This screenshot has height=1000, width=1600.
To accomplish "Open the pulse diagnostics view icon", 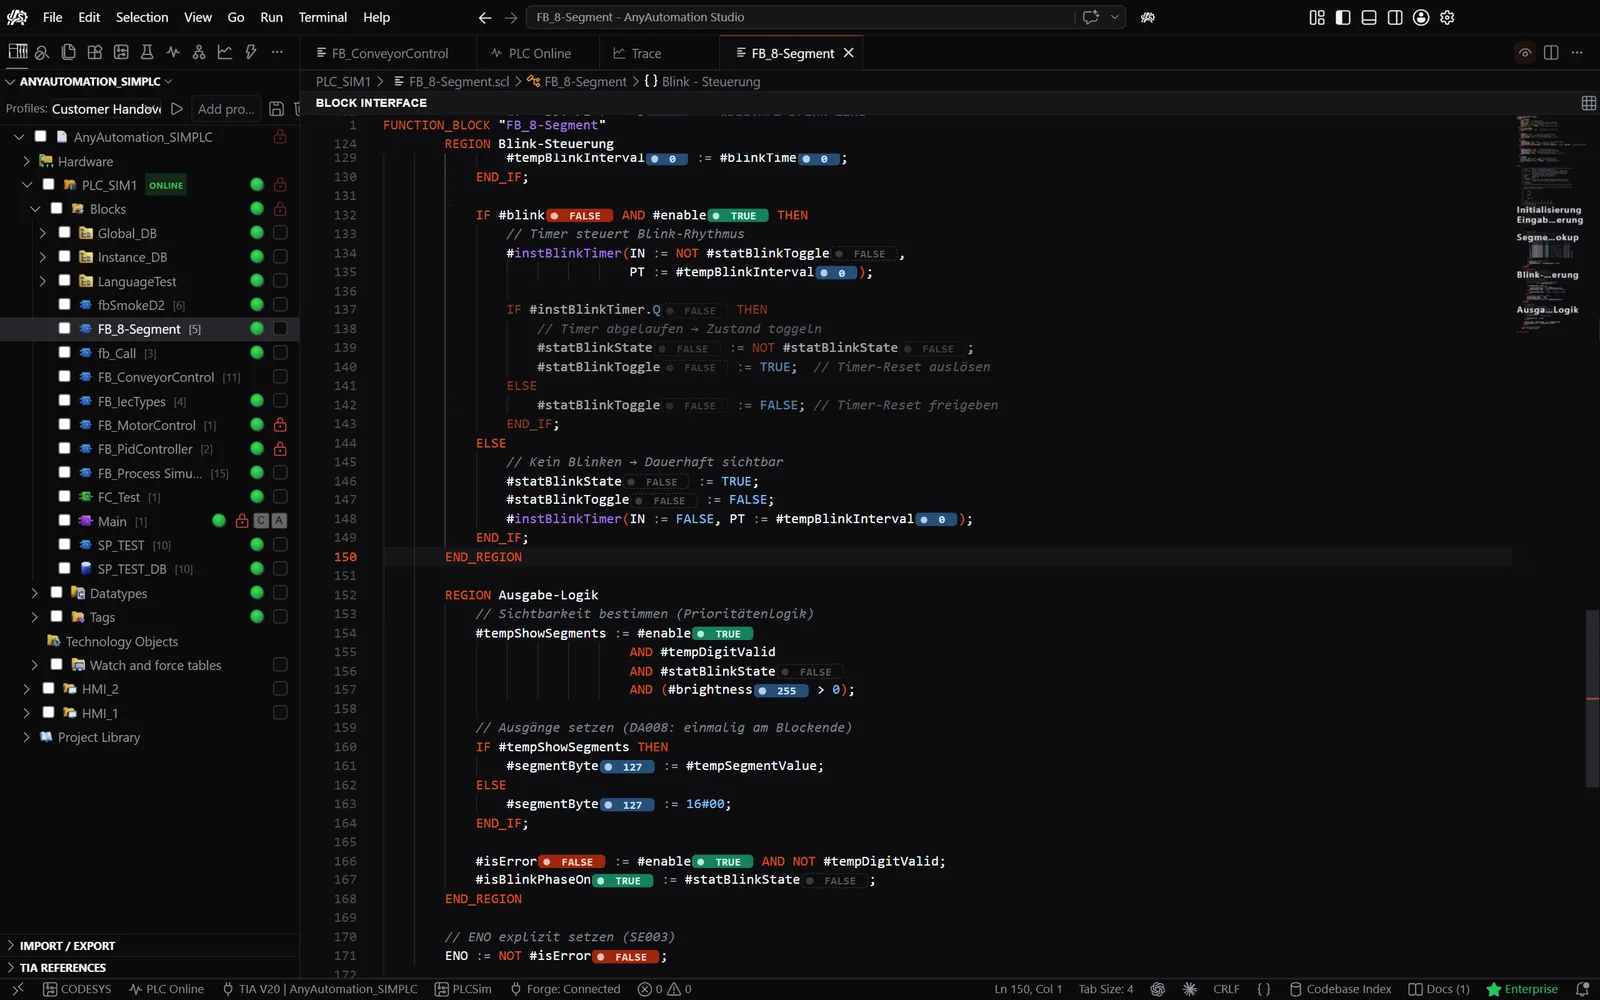I will tap(173, 52).
